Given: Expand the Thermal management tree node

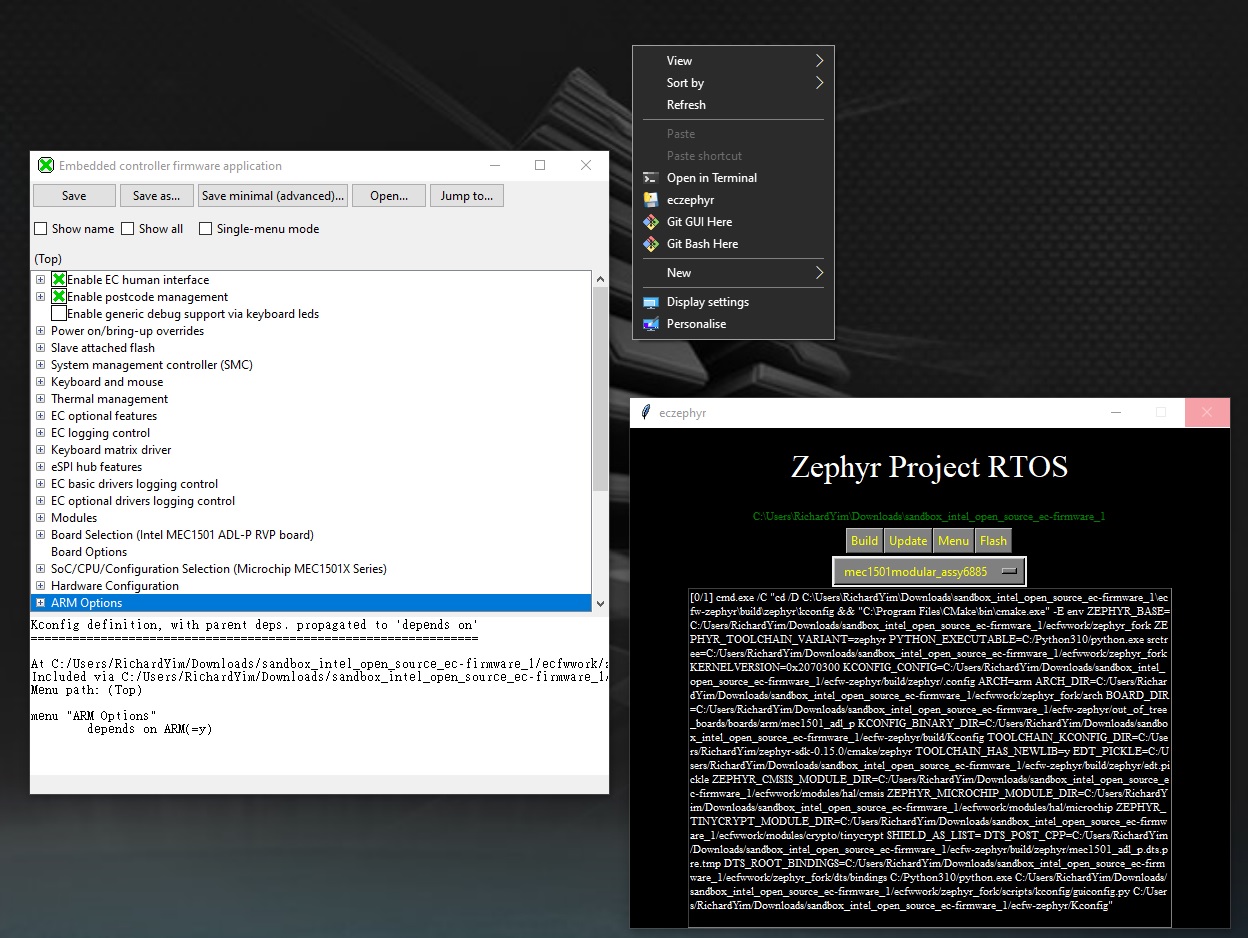Looking at the screenshot, I should click(x=40, y=399).
